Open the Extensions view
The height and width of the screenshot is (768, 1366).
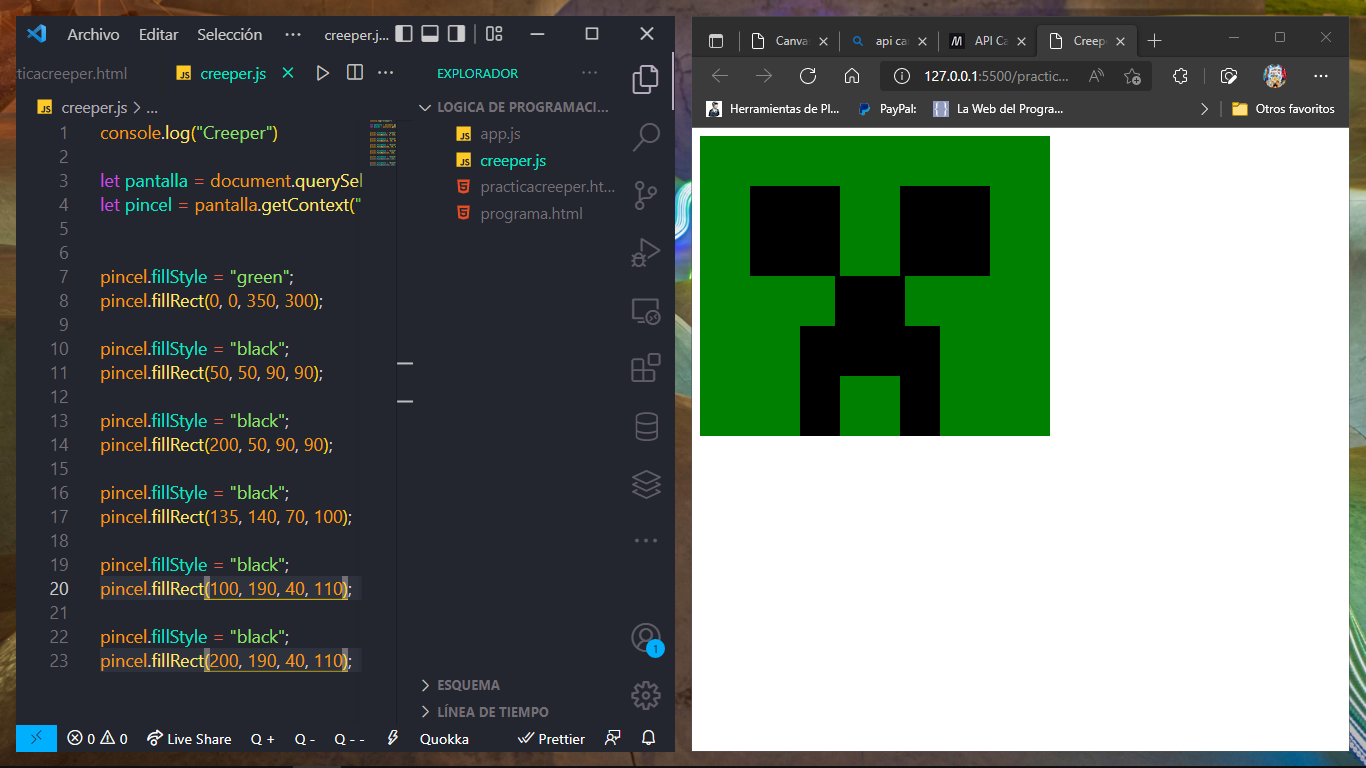[x=646, y=368]
